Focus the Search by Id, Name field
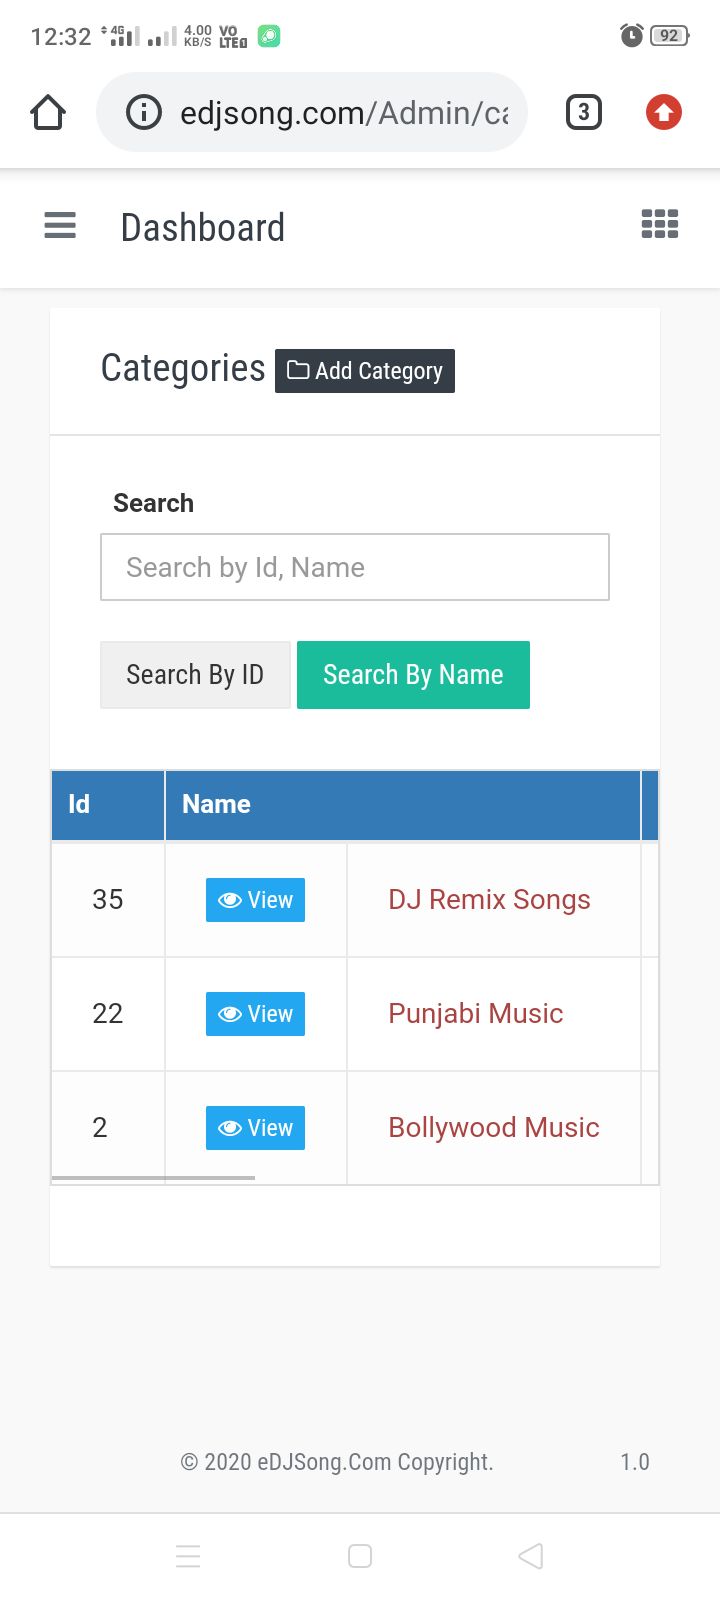 tap(355, 567)
